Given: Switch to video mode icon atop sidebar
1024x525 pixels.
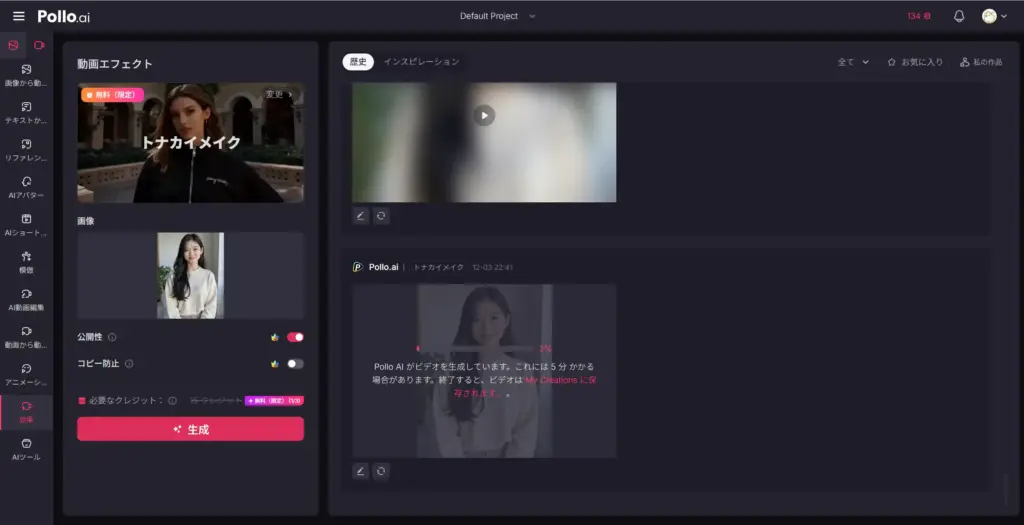Looking at the screenshot, I should (40, 45).
